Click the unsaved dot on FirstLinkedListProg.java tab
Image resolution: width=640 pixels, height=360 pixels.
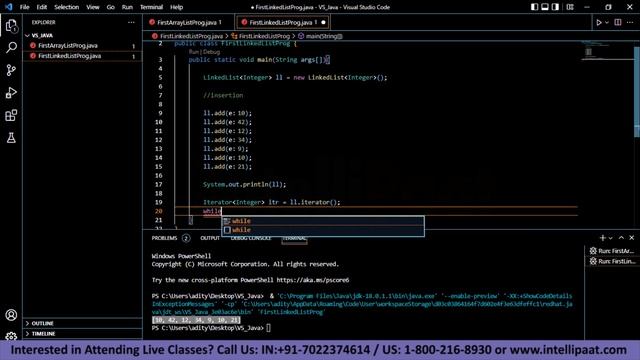323,22
